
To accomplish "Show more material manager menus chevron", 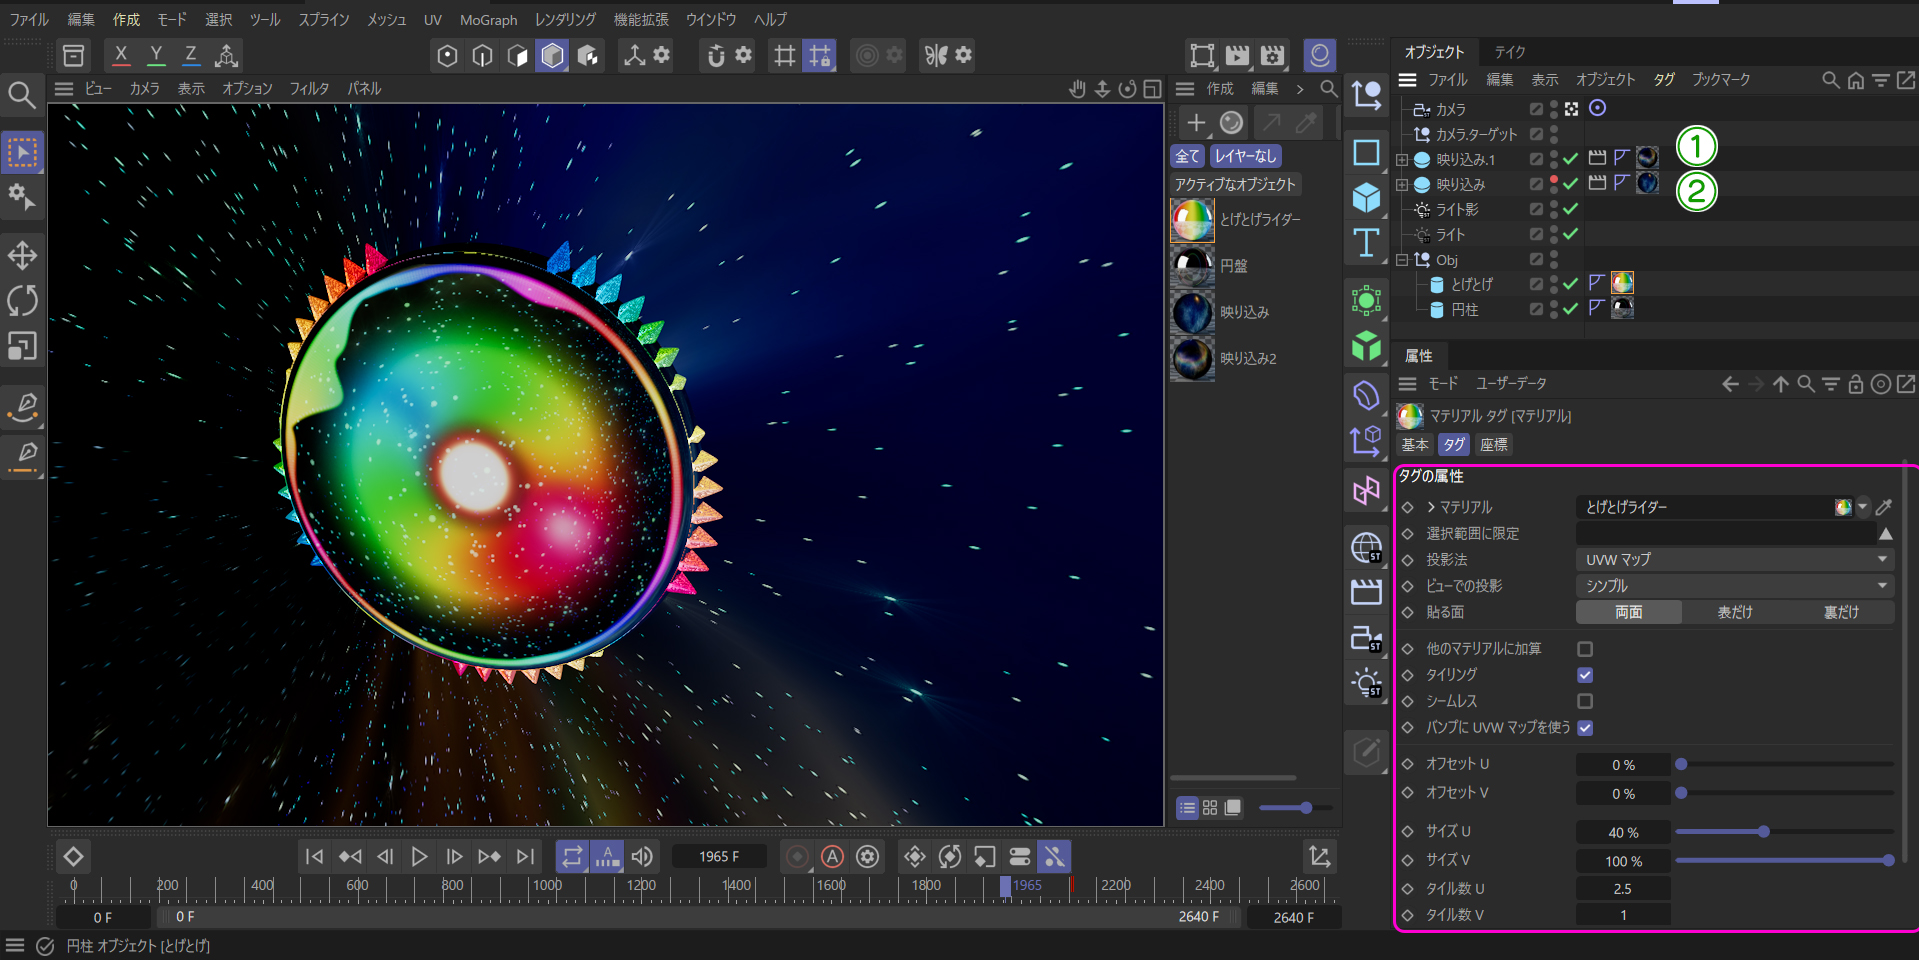I will [x=1300, y=89].
